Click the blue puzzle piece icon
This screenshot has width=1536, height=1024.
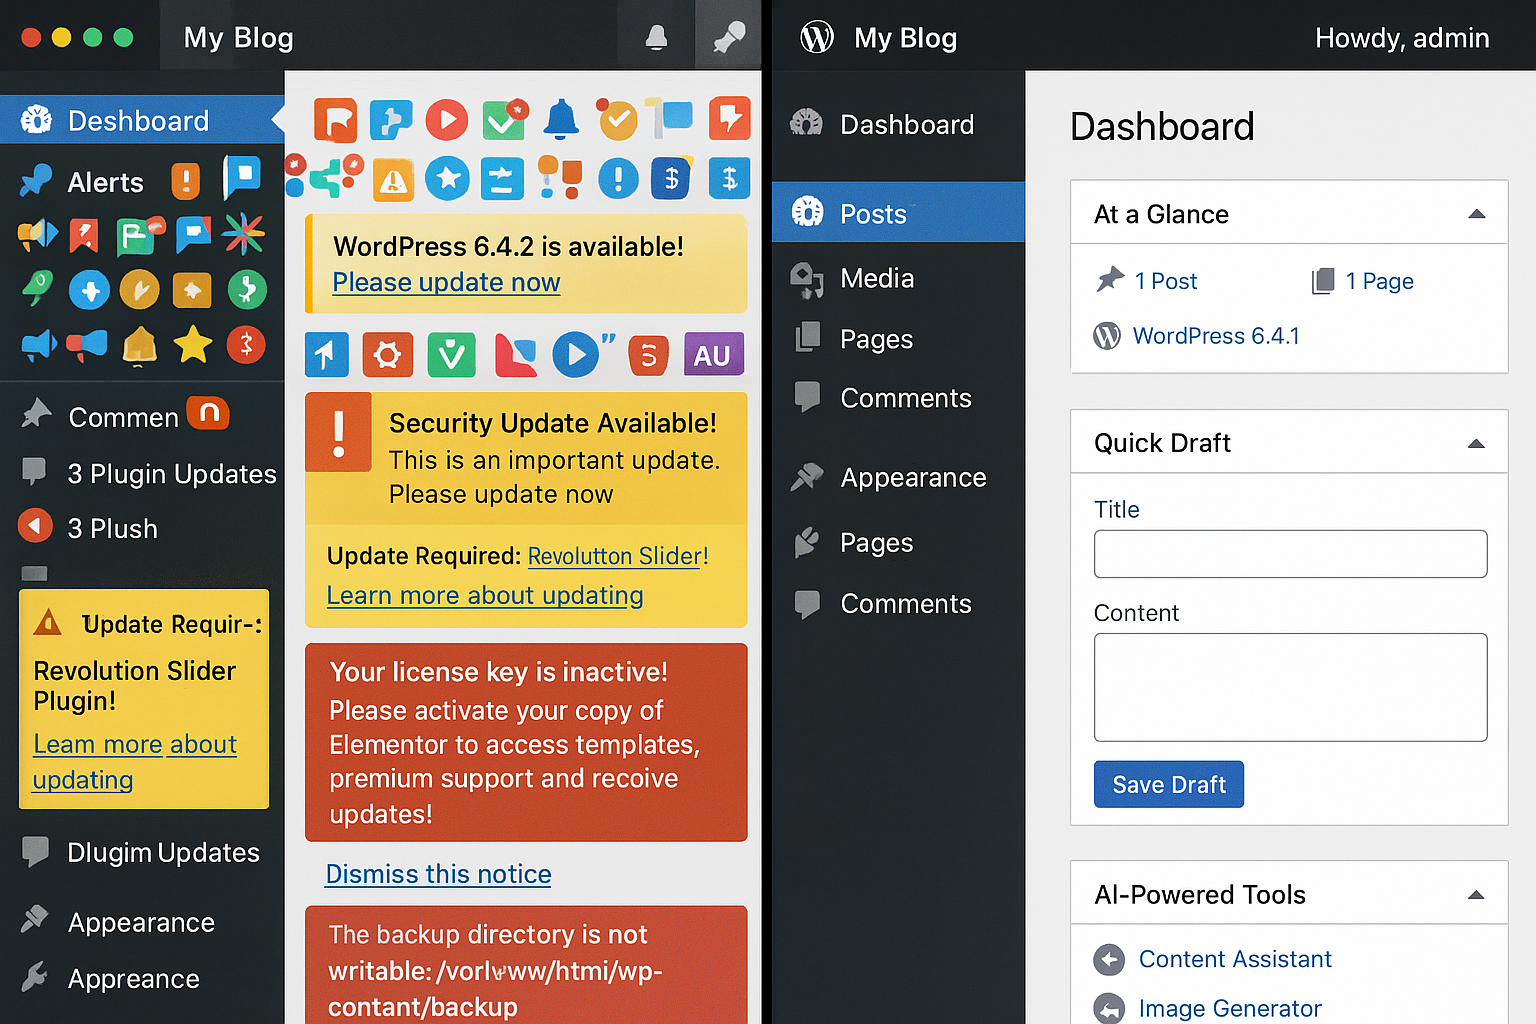(x=390, y=120)
